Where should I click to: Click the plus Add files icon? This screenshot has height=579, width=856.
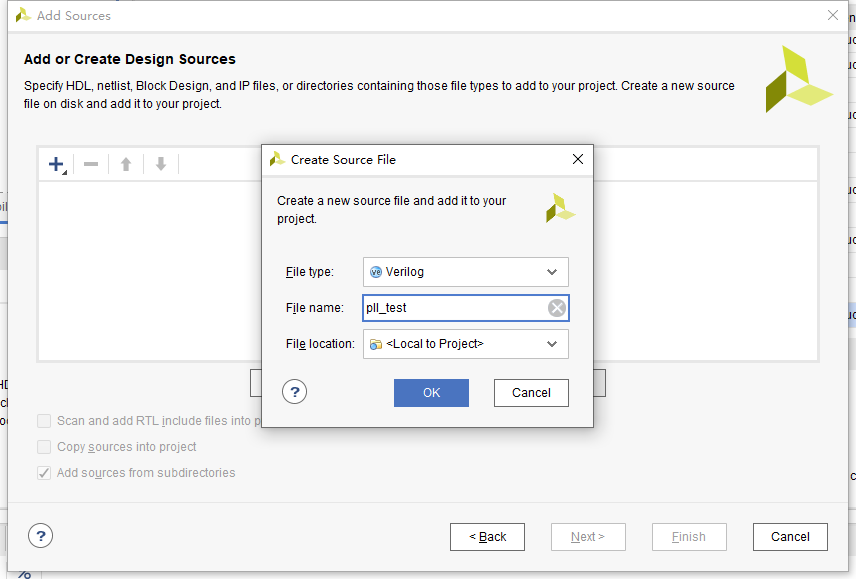(56, 164)
